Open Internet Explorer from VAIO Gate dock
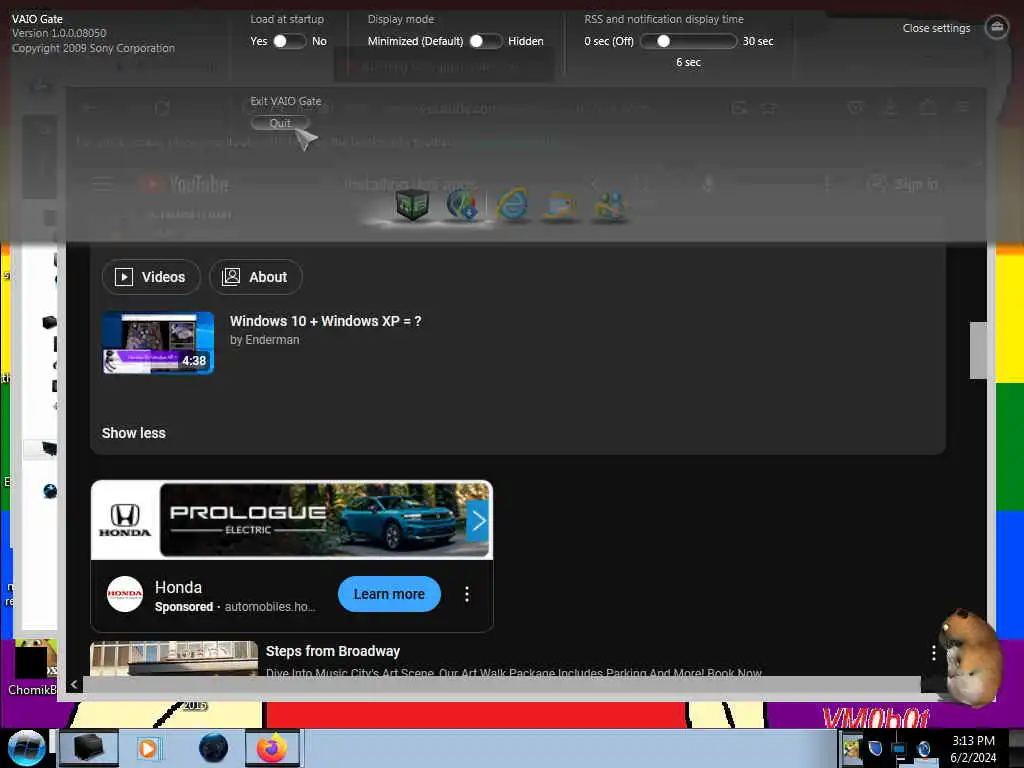1024x768 pixels. coord(513,204)
